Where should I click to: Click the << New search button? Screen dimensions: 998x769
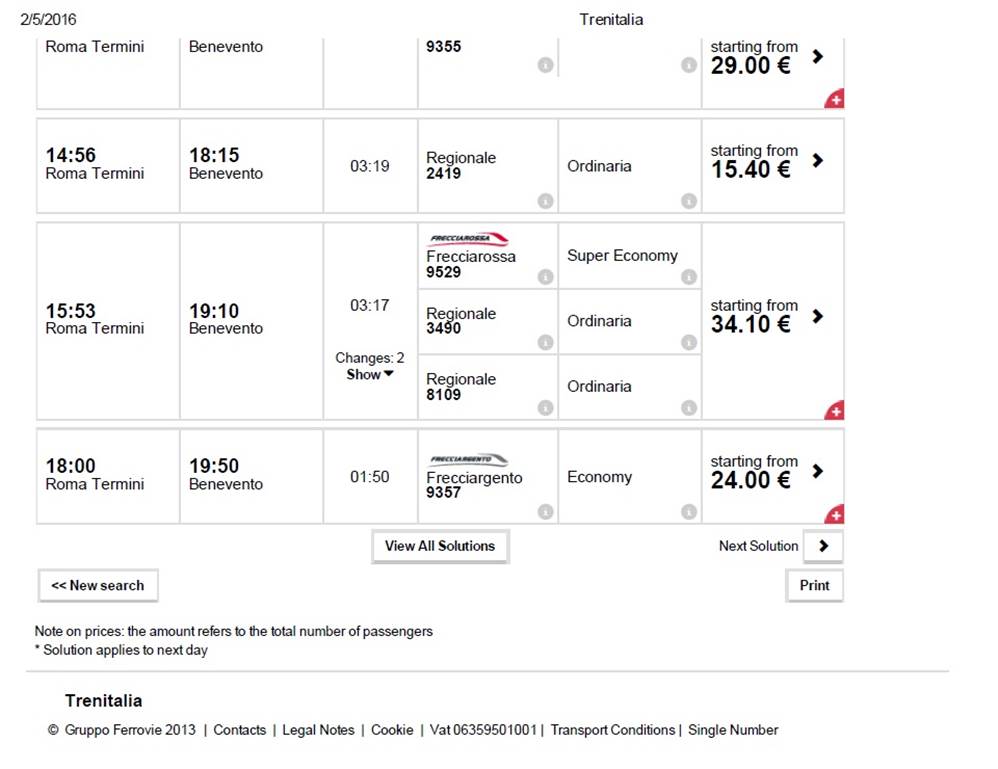click(98, 586)
